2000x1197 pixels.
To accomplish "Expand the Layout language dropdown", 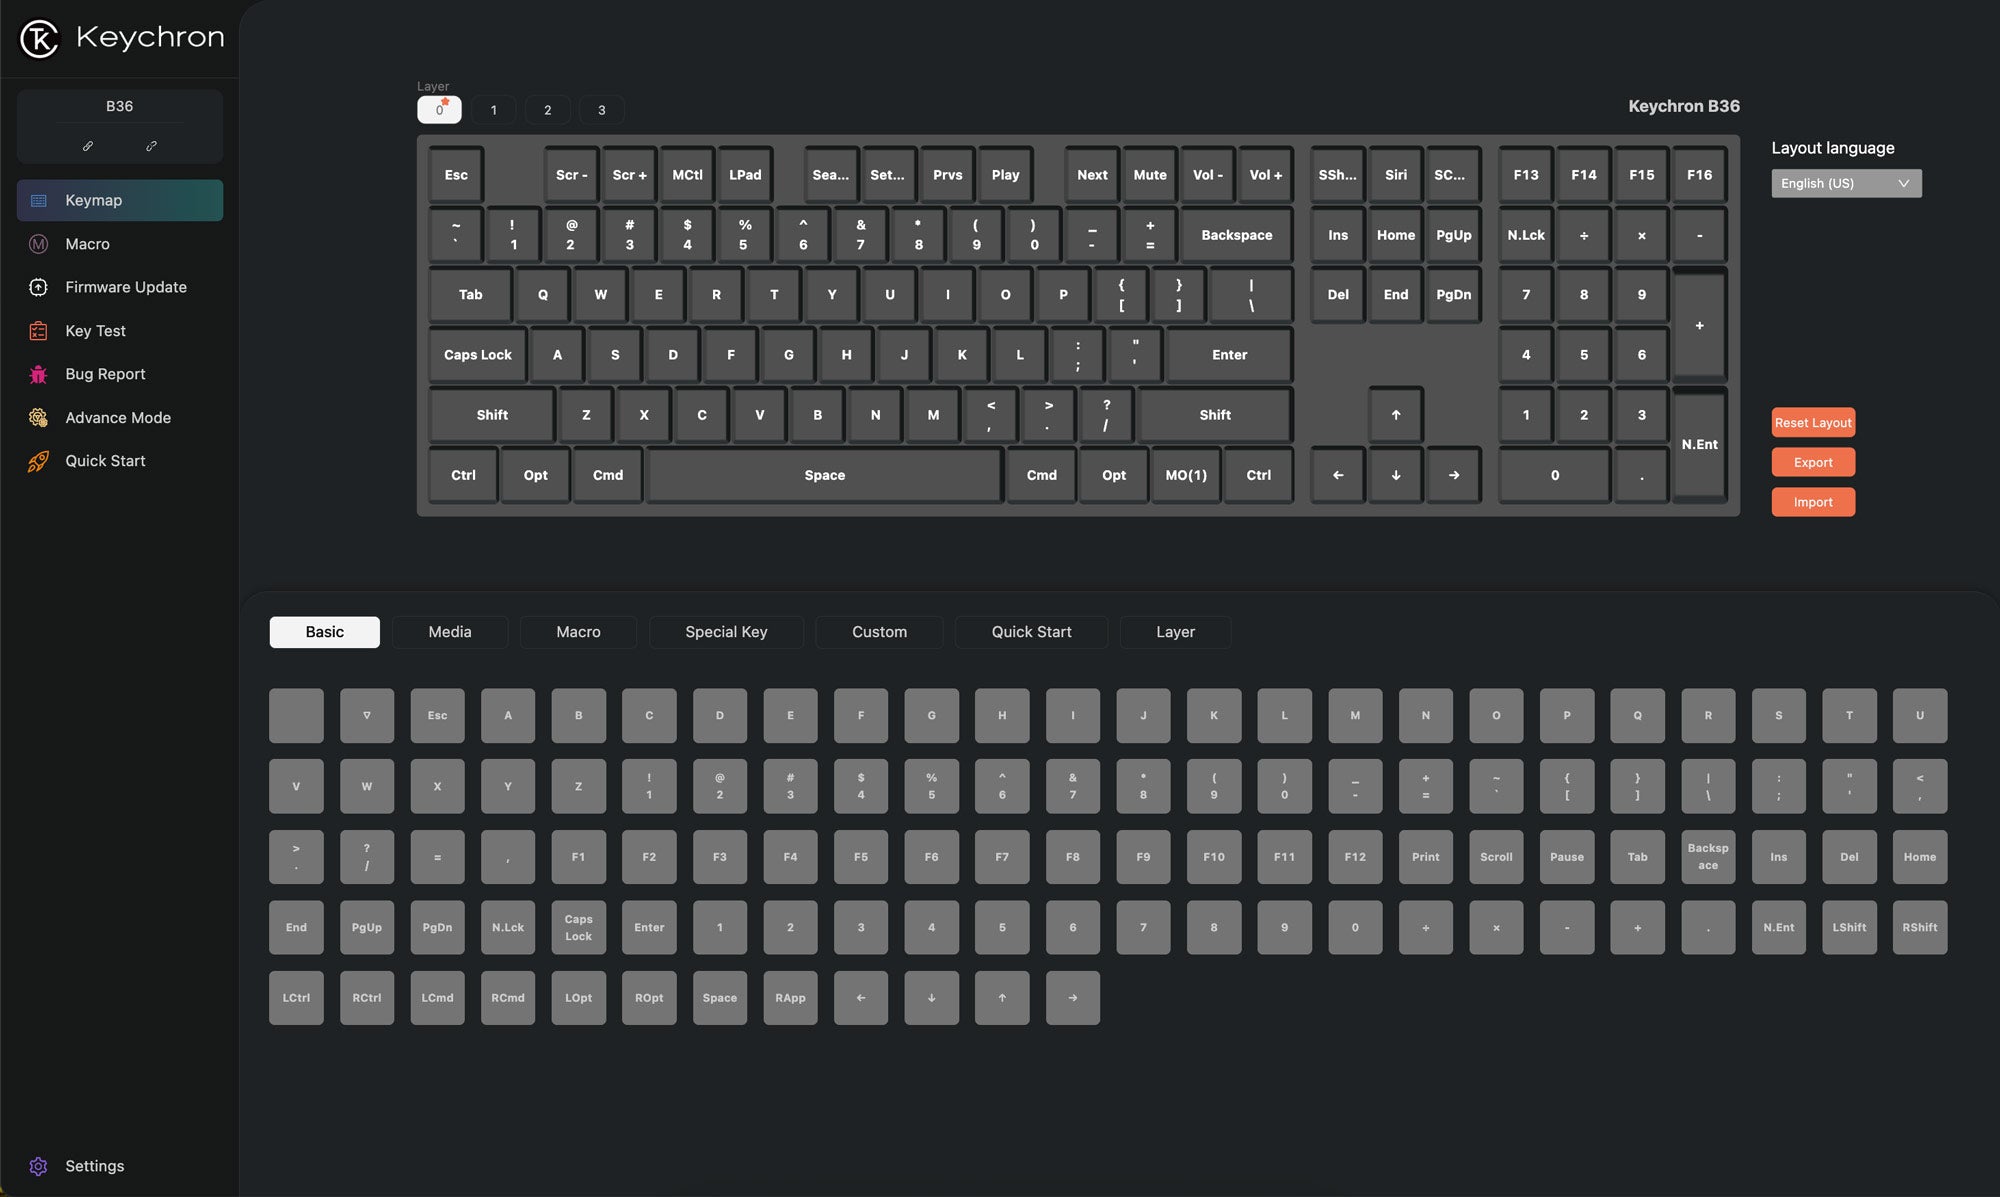I will 1845,183.
